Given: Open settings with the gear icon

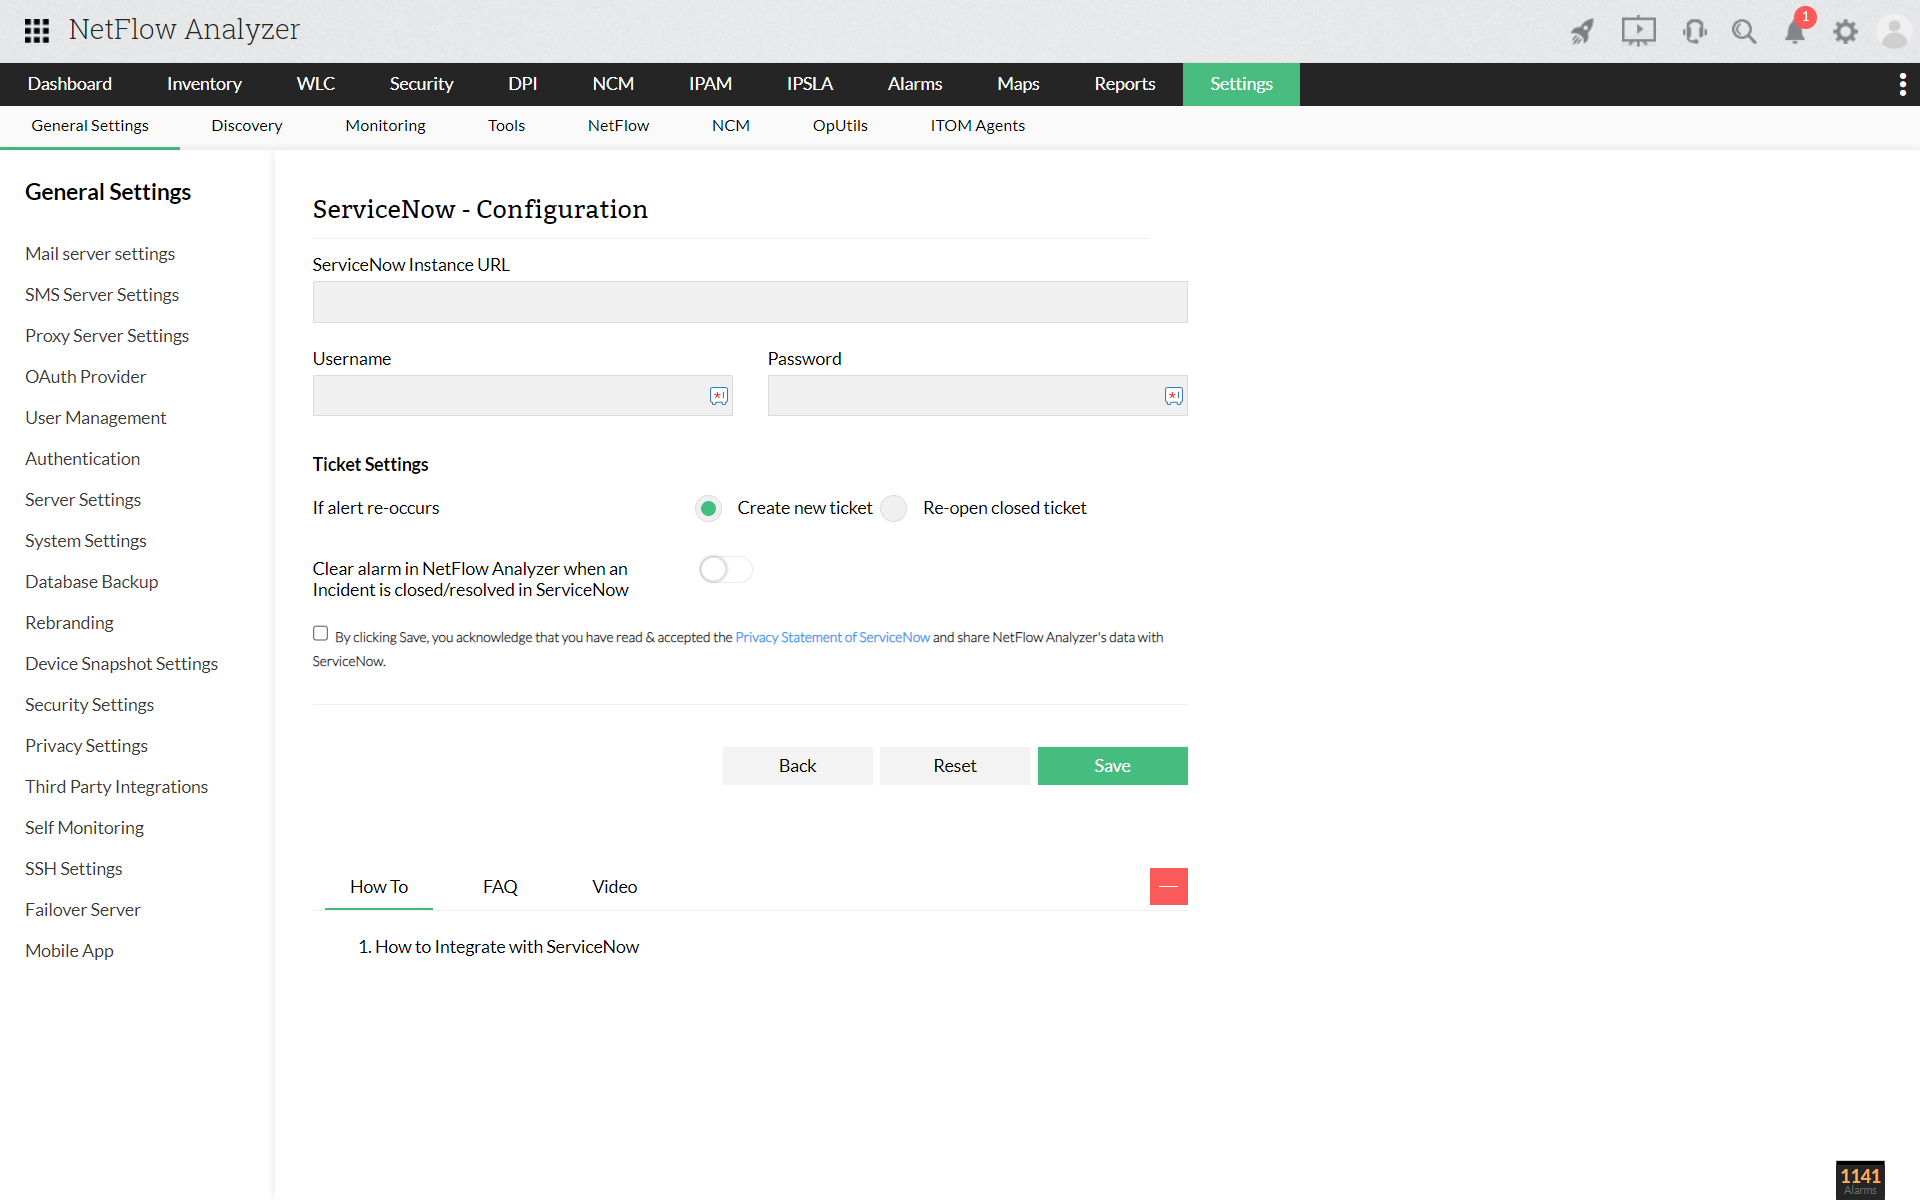Looking at the screenshot, I should pyautogui.click(x=1845, y=31).
